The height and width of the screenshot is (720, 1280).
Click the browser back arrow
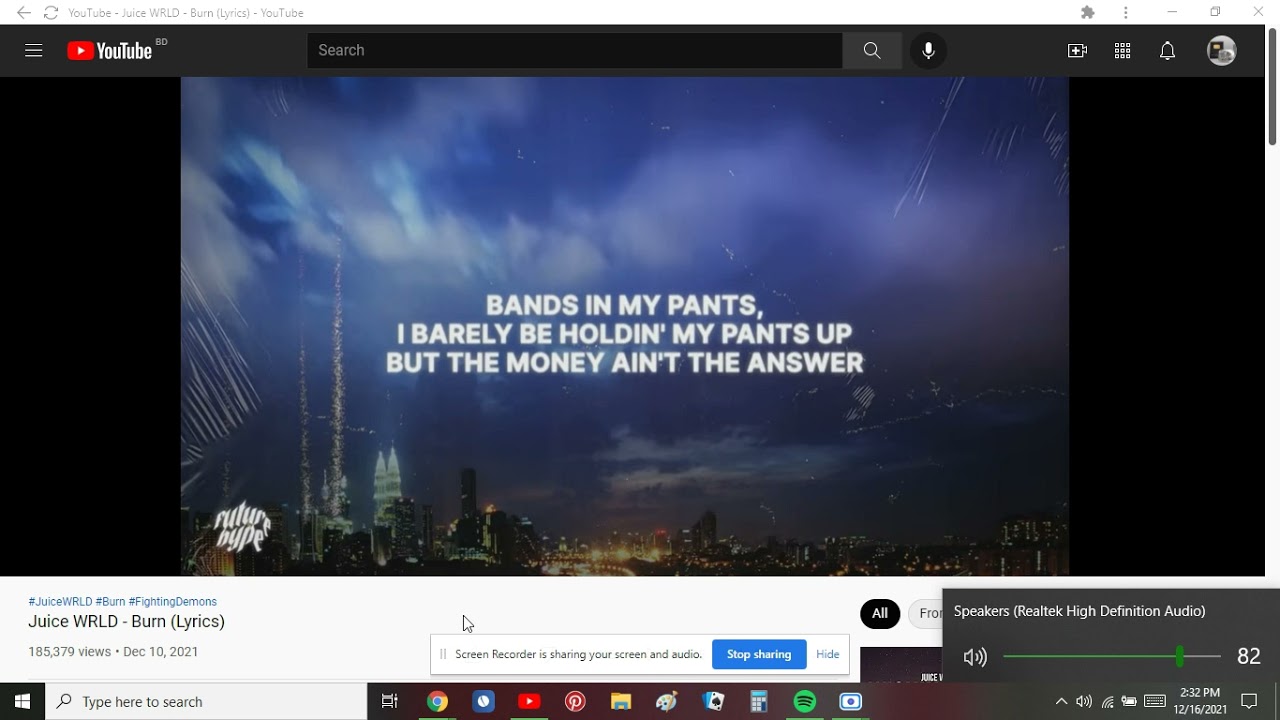[23, 12]
